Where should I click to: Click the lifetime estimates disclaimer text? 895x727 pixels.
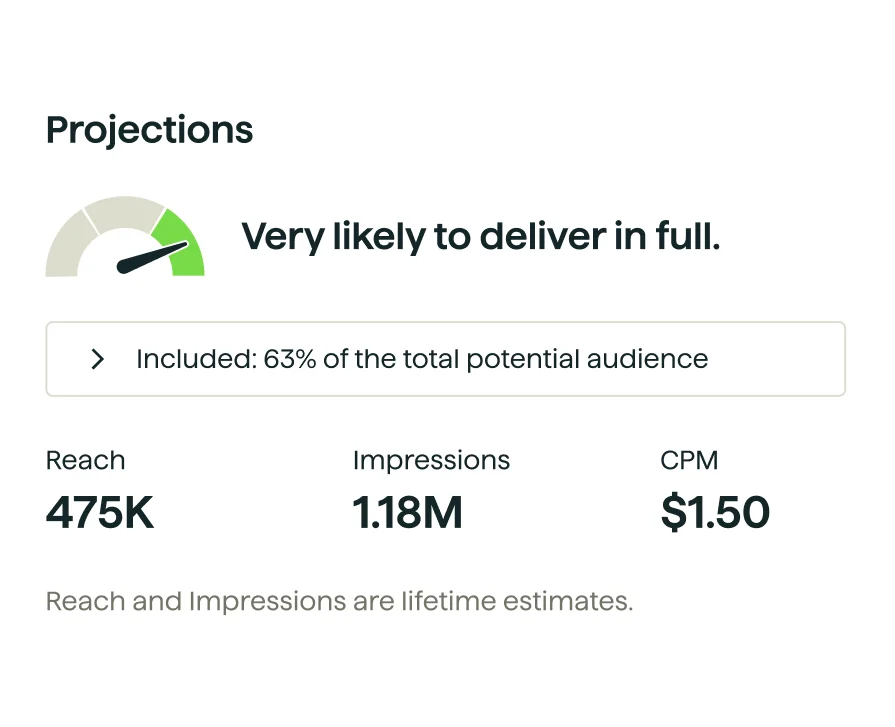click(338, 600)
